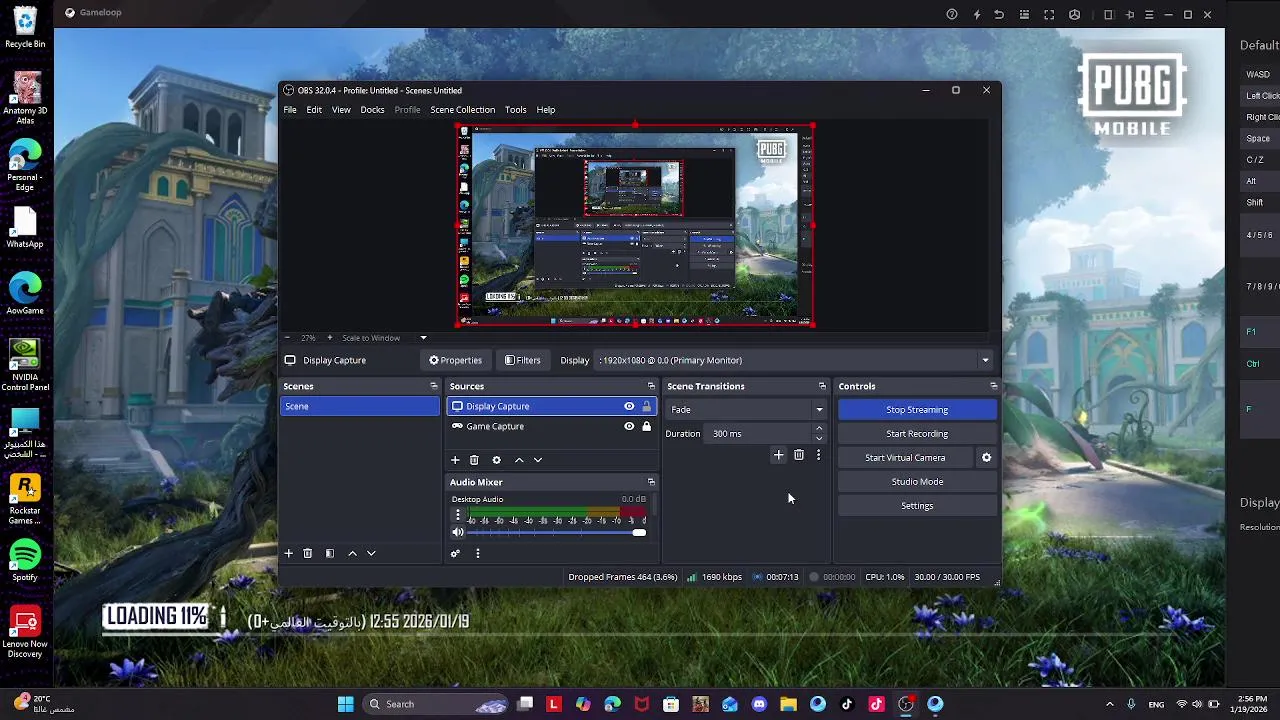Image resolution: width=1280 pixels, height=720 pixels.
Task: Open OBS Settings button
Action: pyautogui.click(x=917, y=505)
